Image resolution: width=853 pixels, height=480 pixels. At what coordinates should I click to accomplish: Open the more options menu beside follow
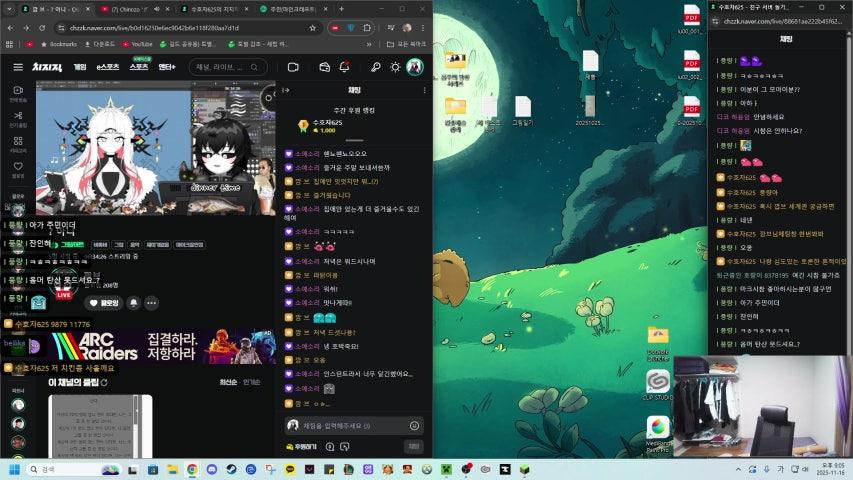click(151, 303)
